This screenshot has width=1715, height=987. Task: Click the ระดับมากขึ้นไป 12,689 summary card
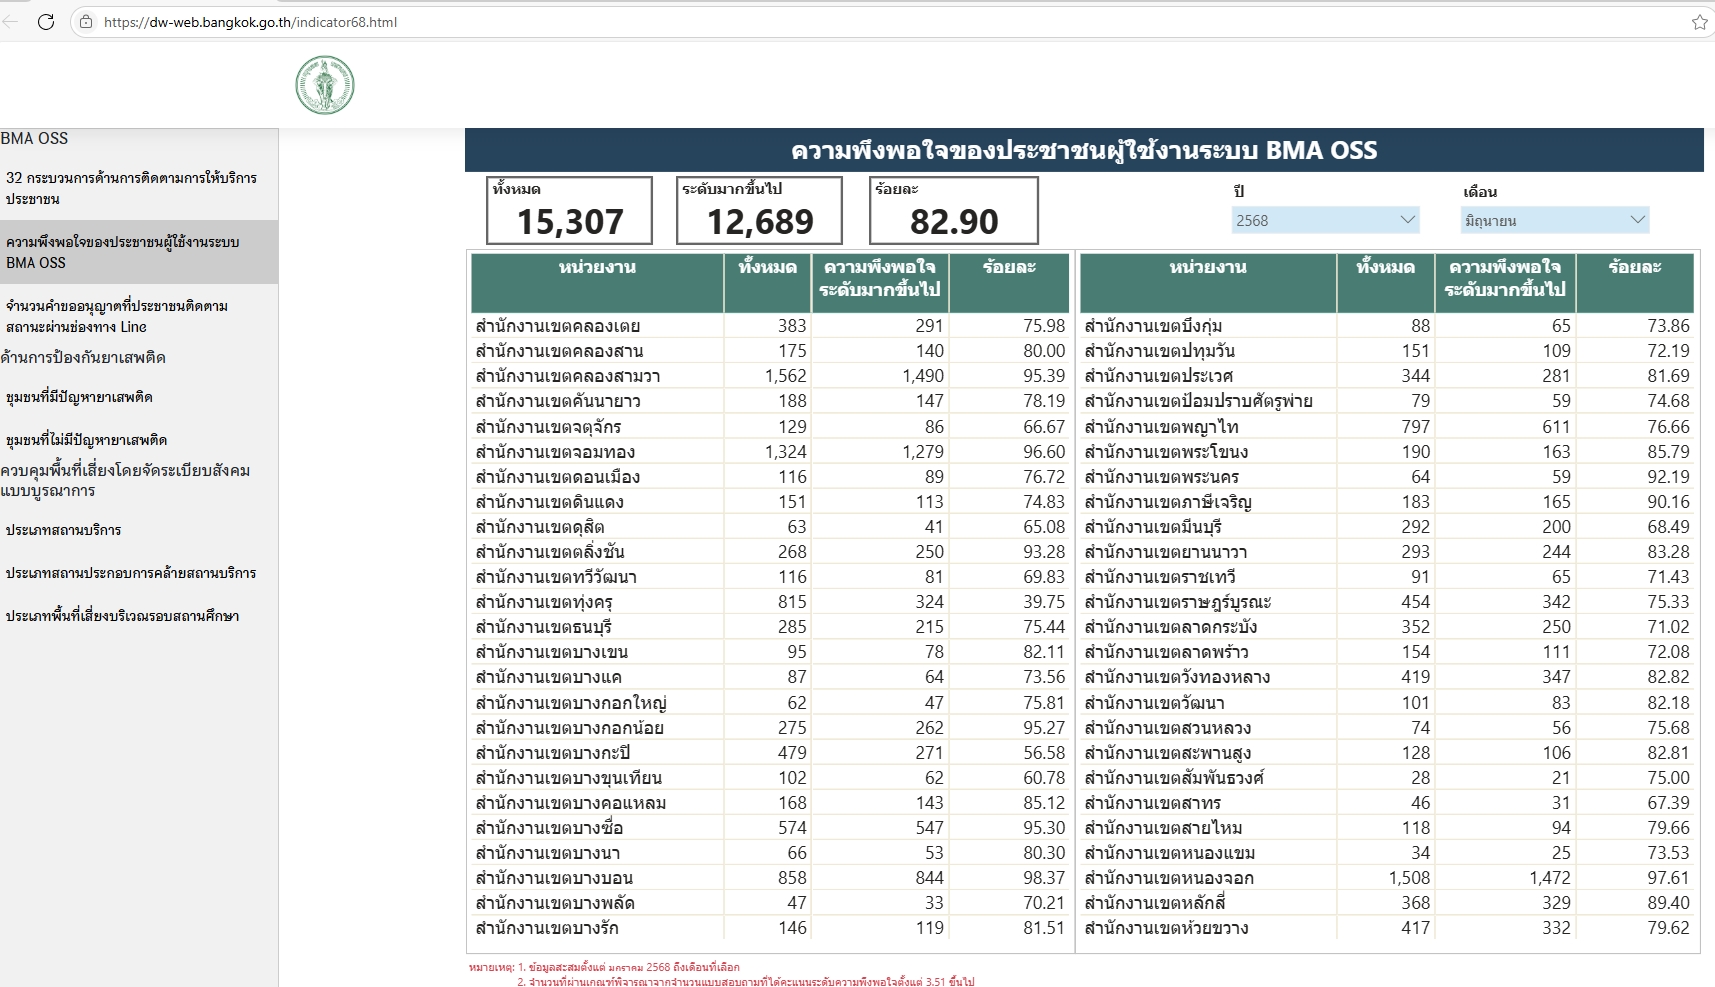click(x=759, y=210)
